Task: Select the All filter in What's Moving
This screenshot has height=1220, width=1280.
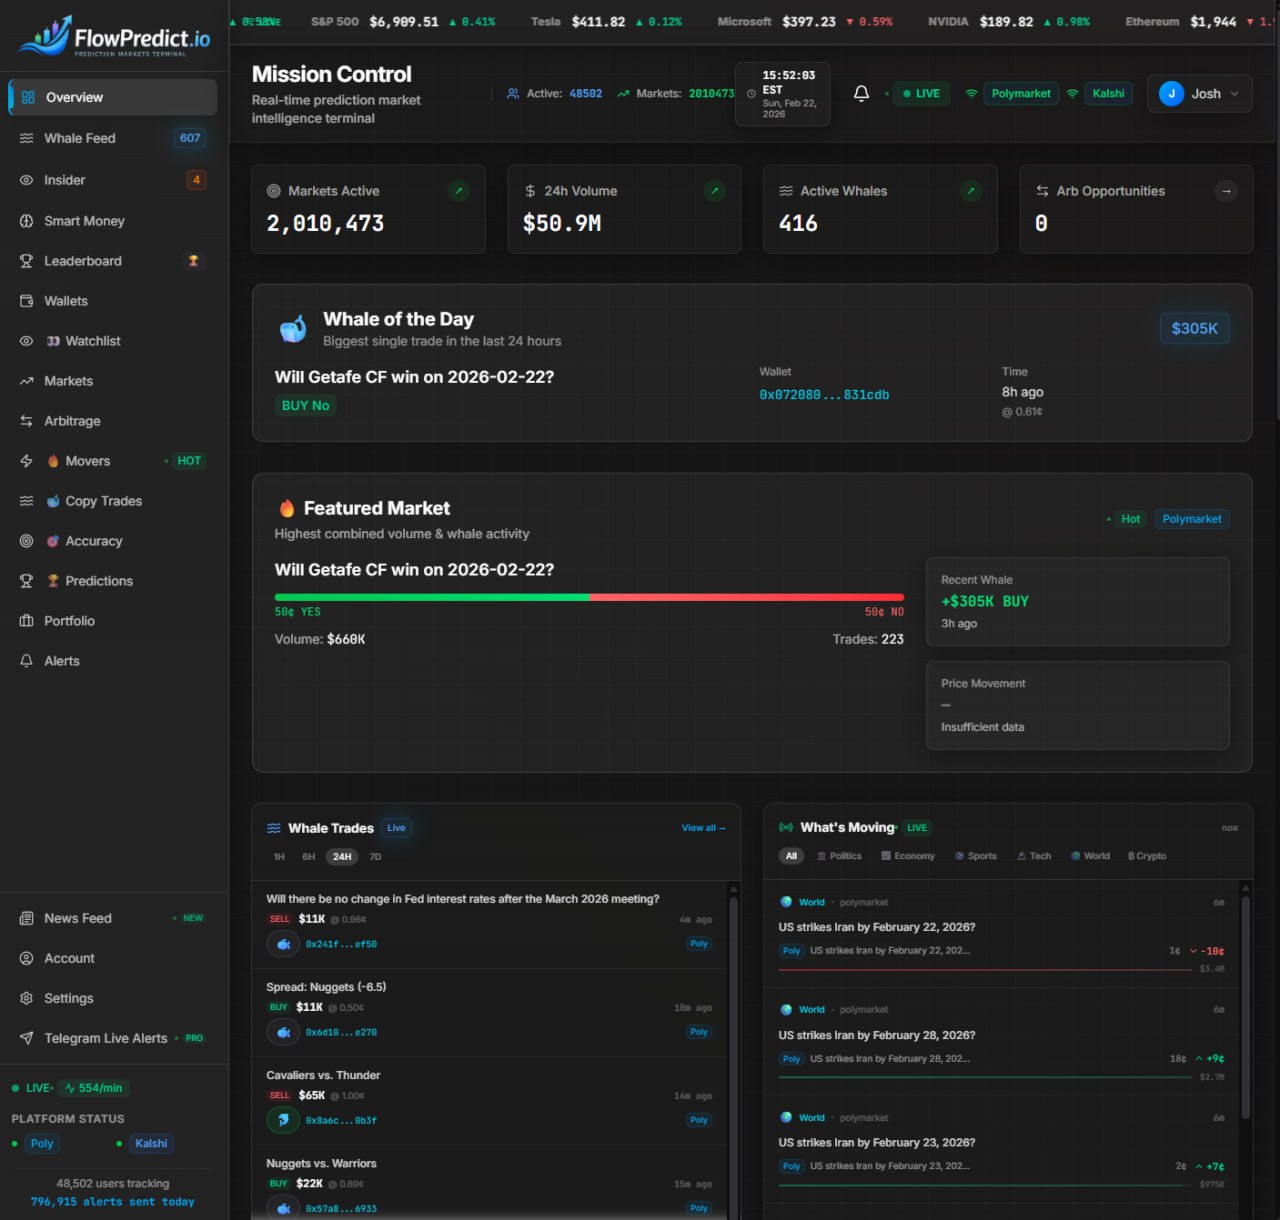Action: pos(791,856)
